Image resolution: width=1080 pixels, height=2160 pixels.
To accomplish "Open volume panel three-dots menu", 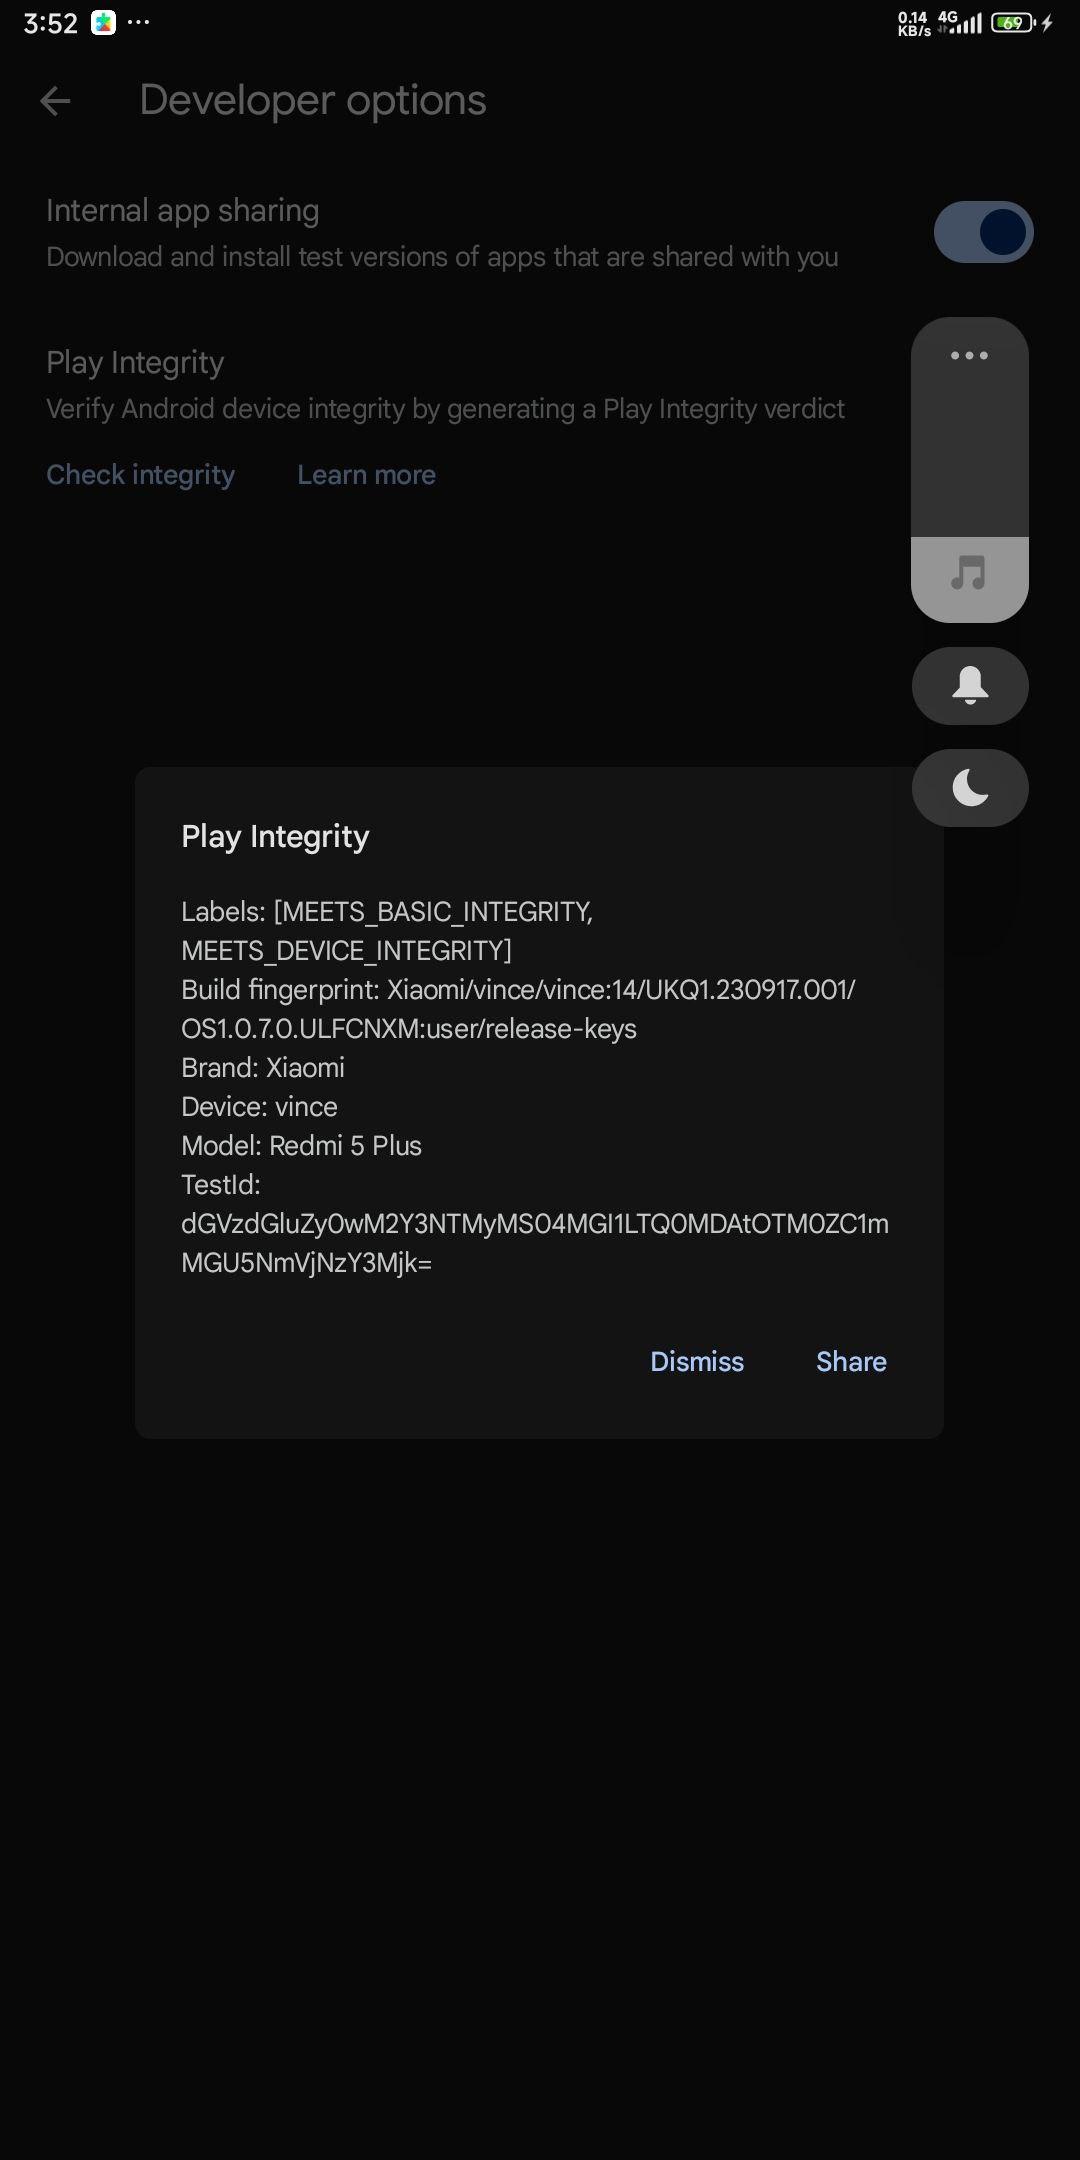I will point(969,355).
